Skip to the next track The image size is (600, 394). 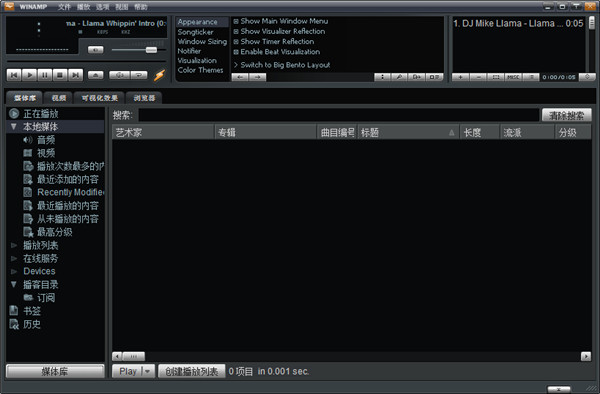(75, 75)
